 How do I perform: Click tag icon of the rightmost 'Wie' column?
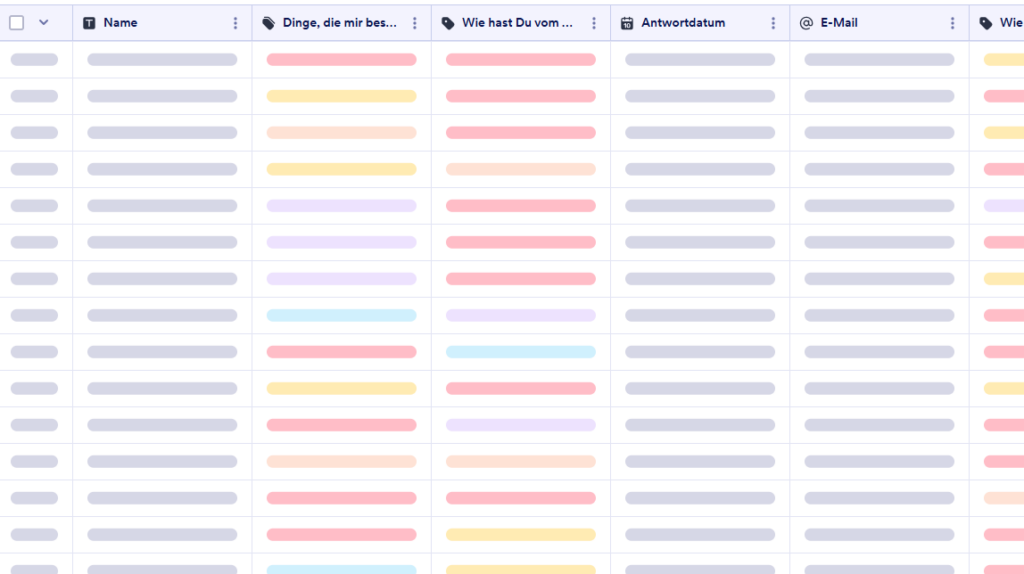pyautogui.click(x=986, y=23)
